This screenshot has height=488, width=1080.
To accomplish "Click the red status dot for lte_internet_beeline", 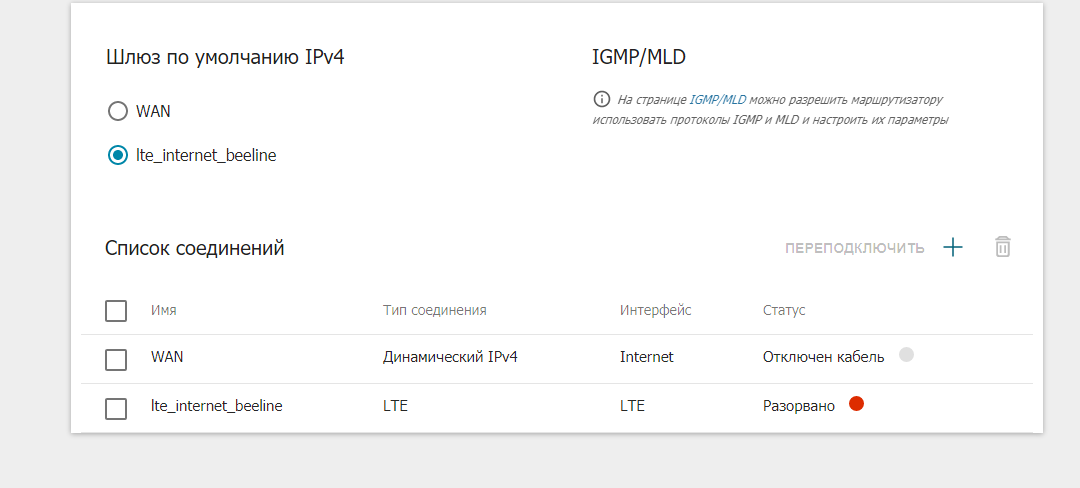I will coord(856,404).
